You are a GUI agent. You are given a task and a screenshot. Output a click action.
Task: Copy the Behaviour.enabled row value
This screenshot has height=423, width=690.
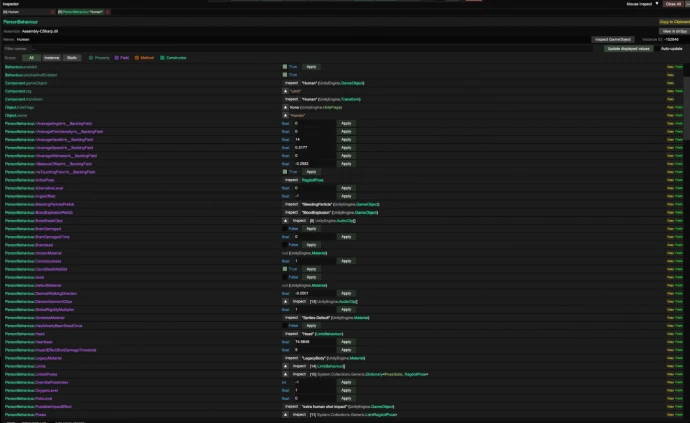click(670, 67)
